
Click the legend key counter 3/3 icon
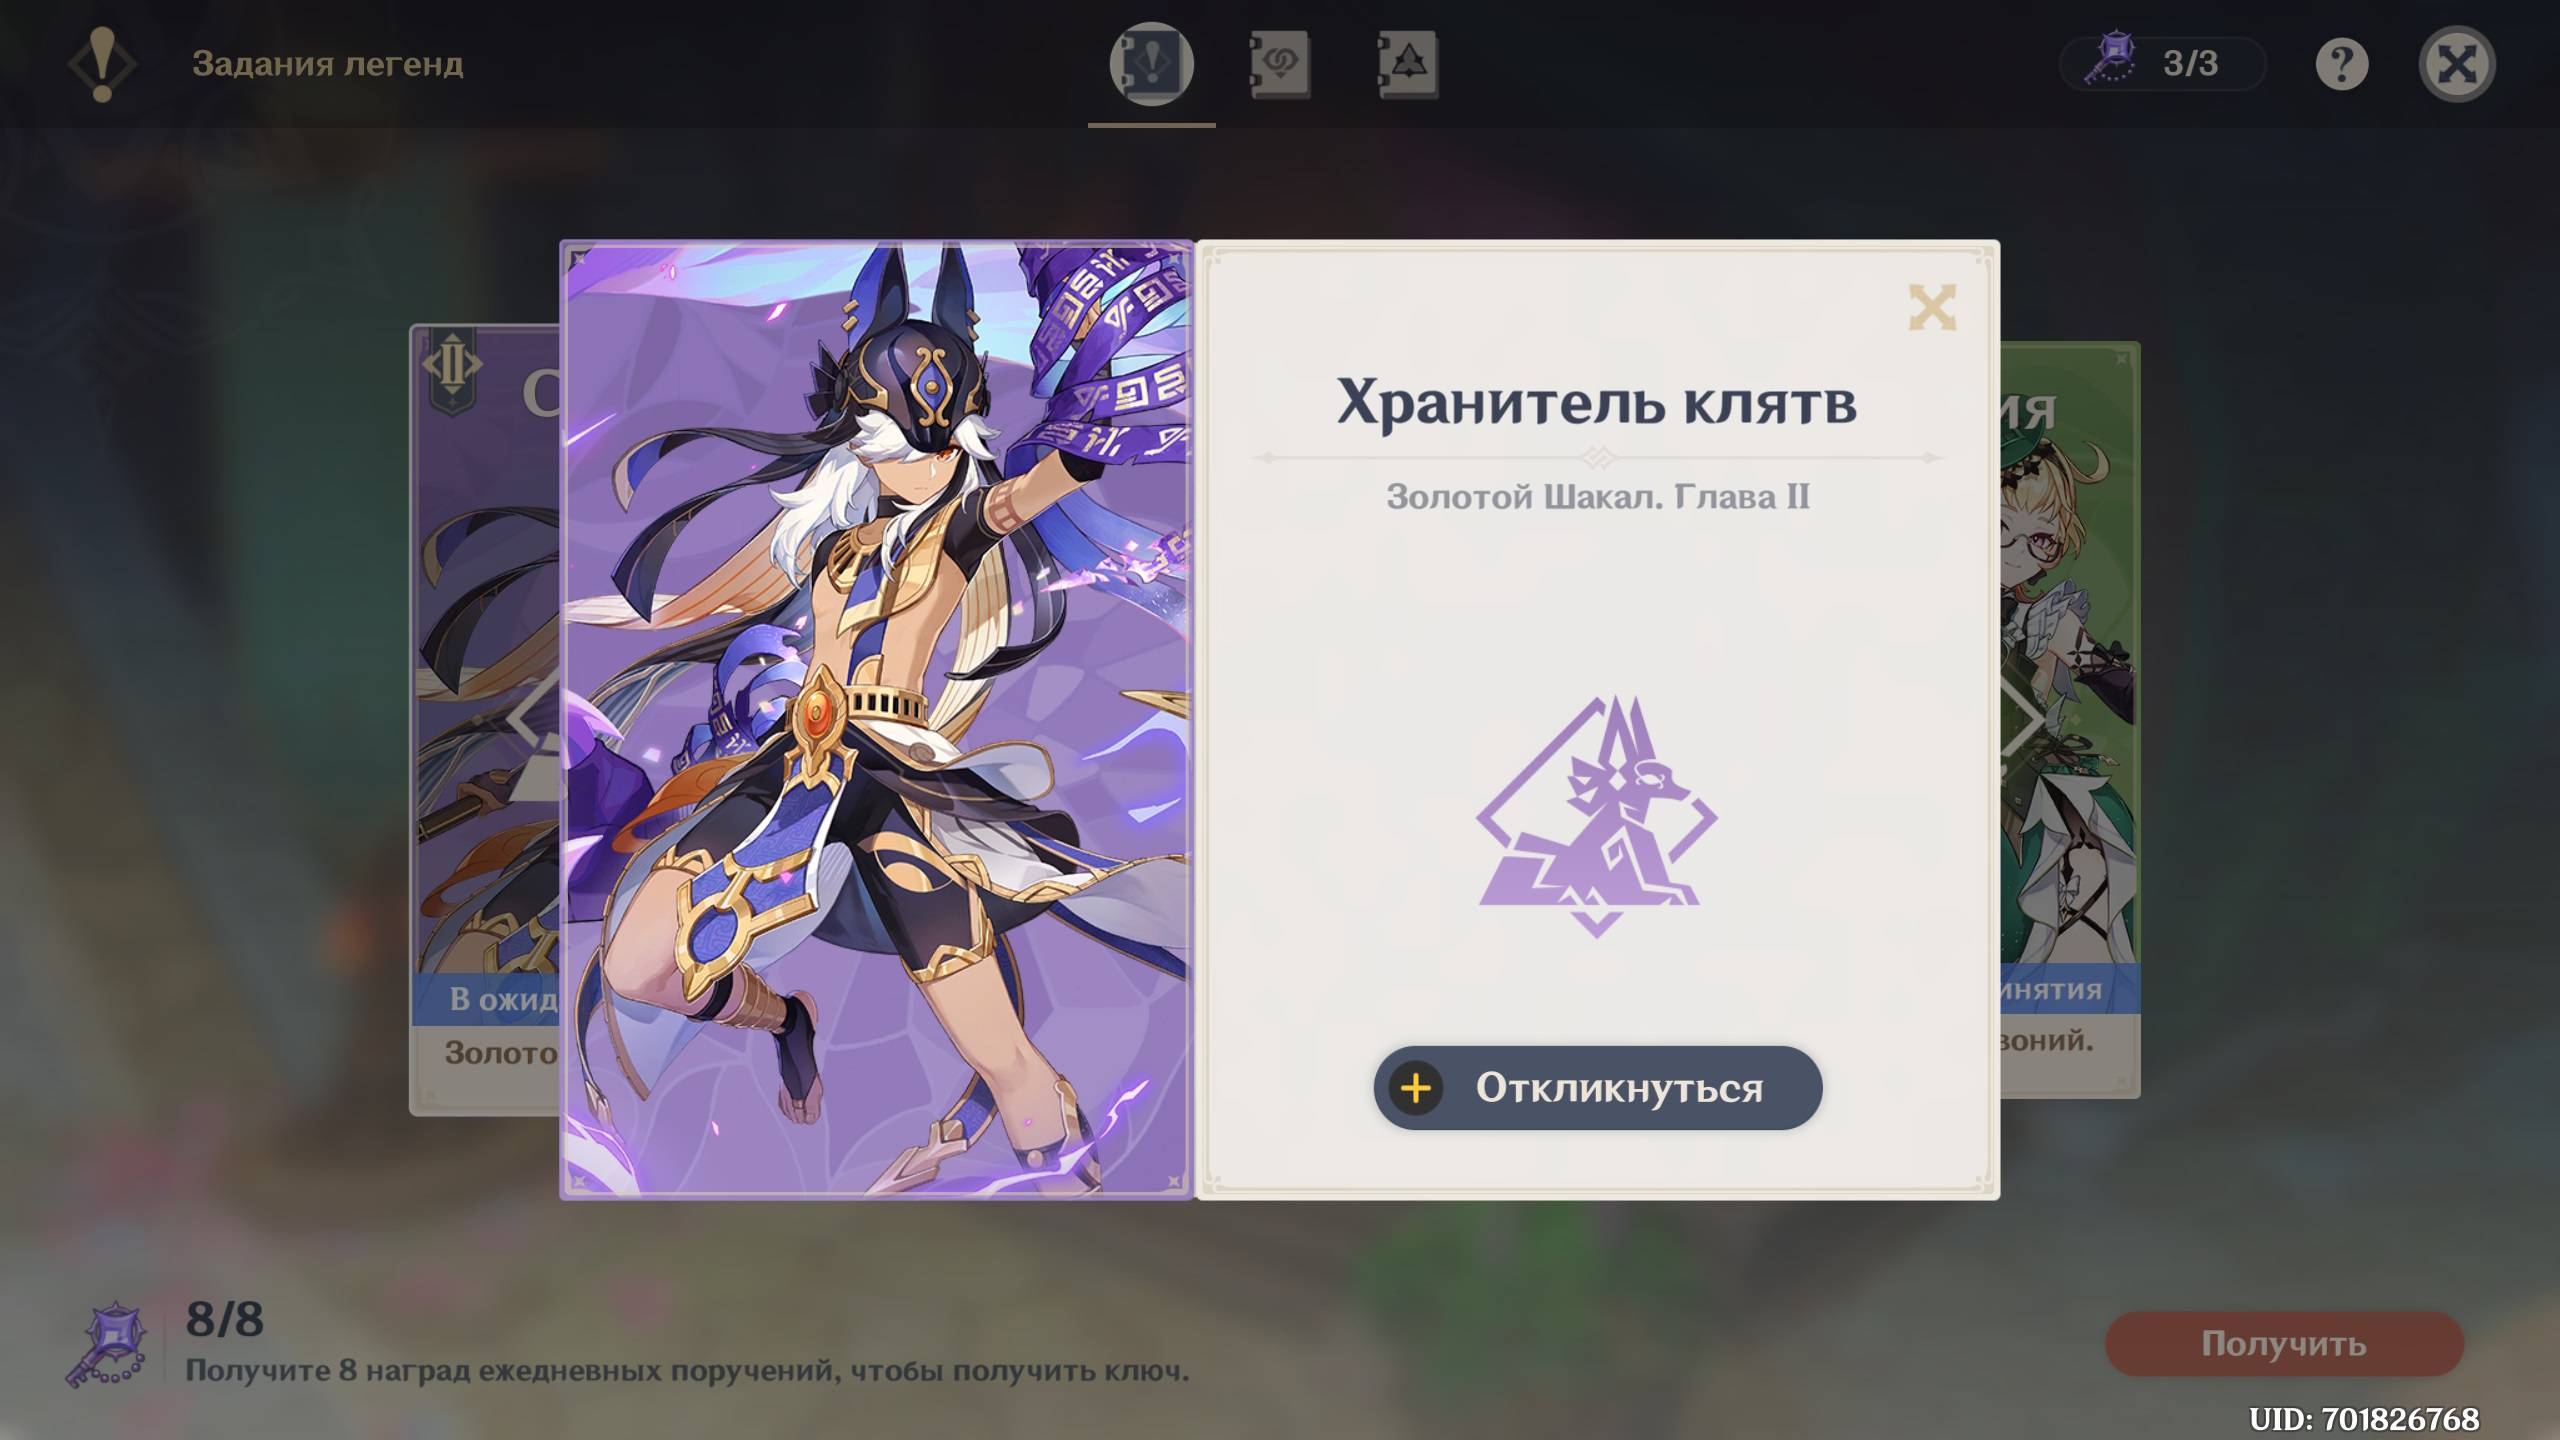tap(2110, 62)
